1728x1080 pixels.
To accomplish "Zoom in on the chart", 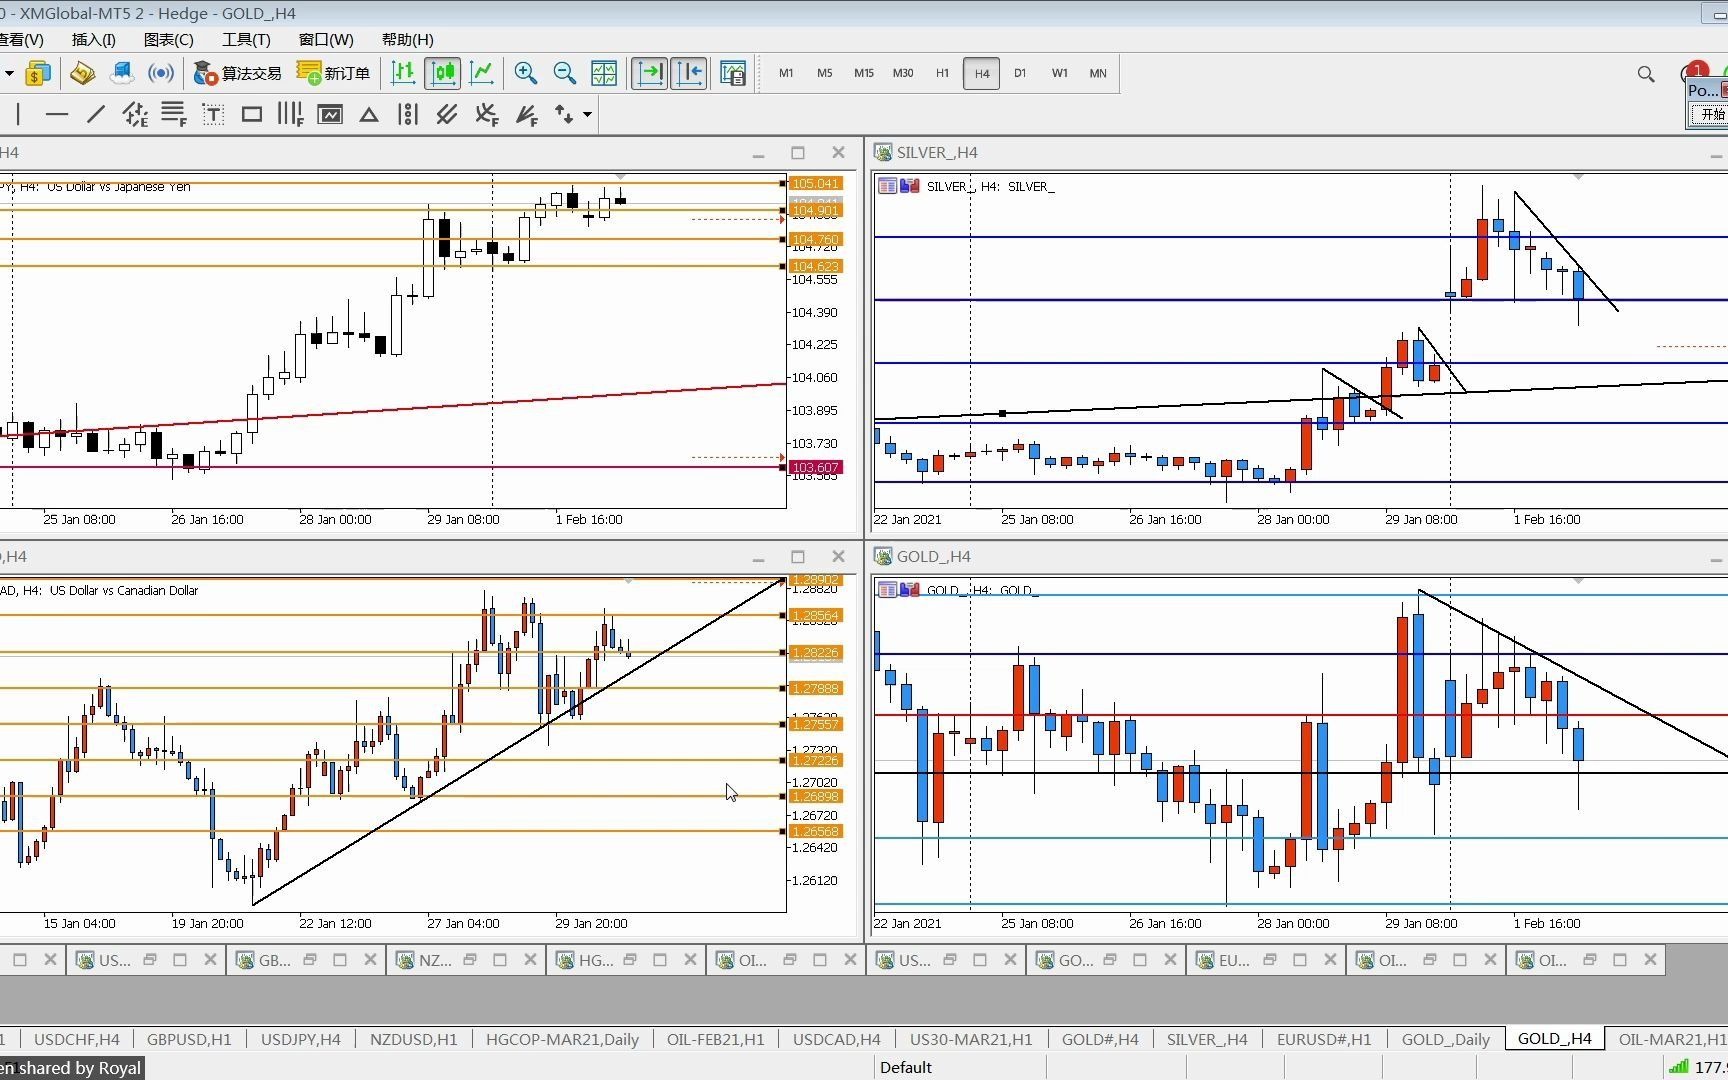I will (525, 73).
